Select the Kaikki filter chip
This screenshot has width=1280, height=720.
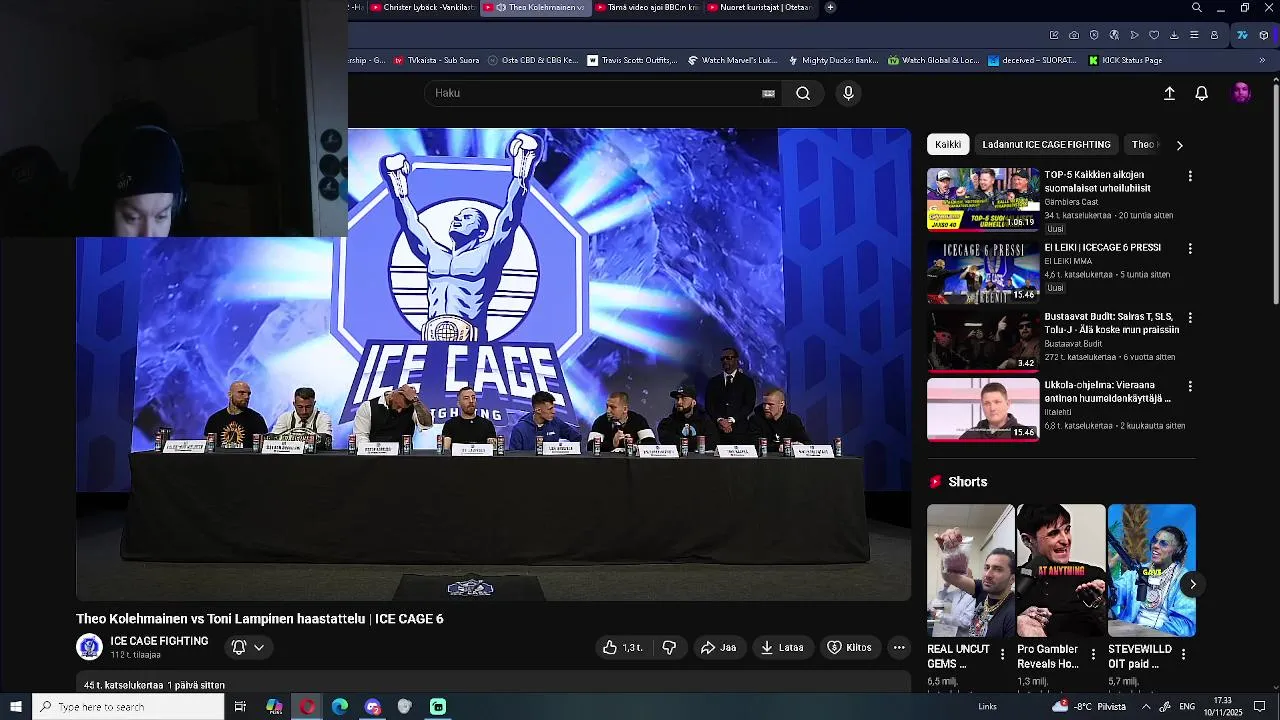(948, 145)
